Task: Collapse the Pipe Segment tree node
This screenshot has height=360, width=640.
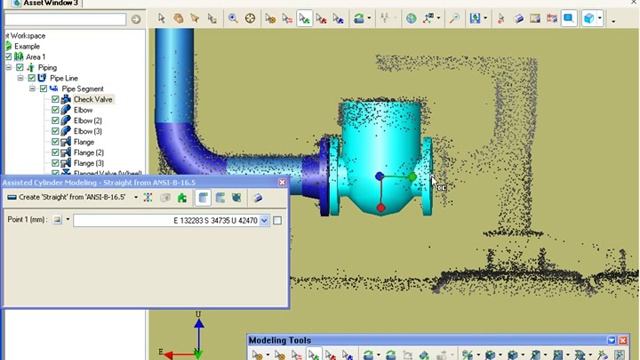Action: click(x=32, y=89)
